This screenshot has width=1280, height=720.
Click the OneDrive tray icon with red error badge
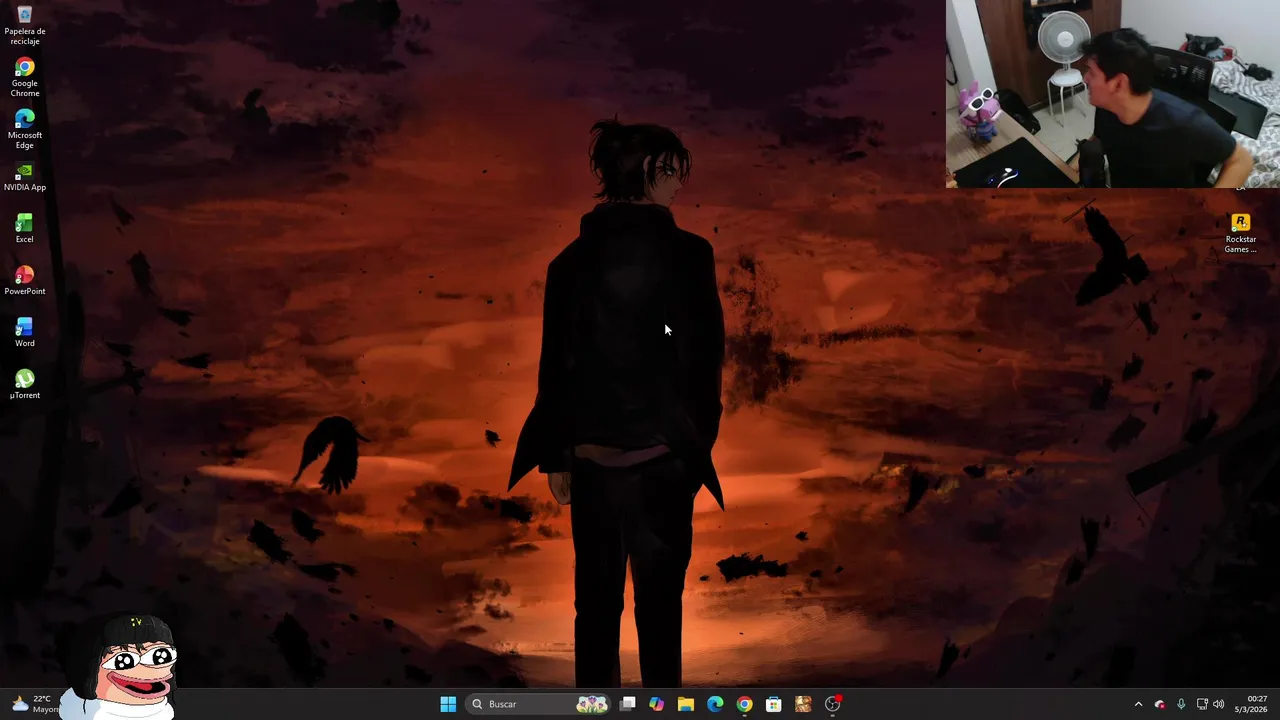[1160, 704]
